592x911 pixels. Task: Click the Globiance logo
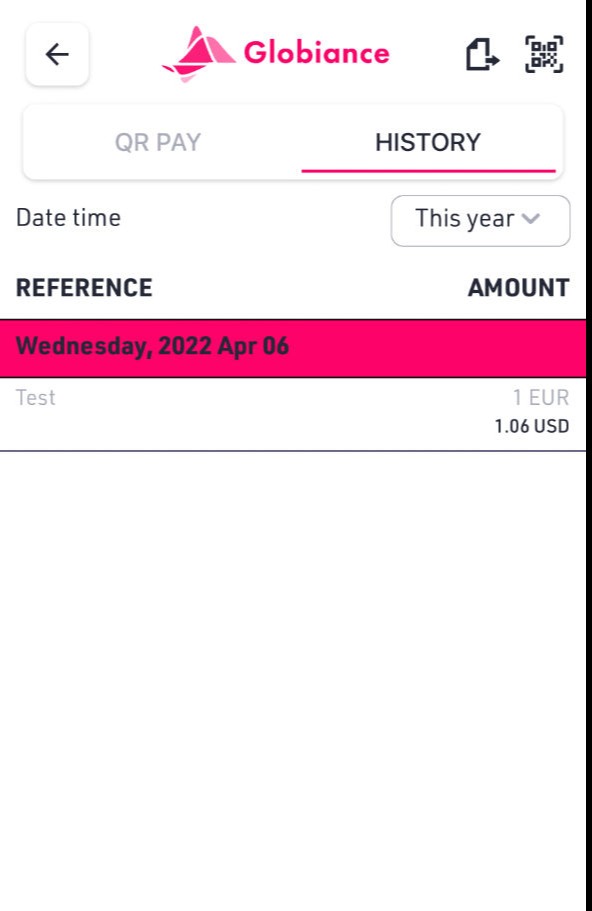(275, 53)
